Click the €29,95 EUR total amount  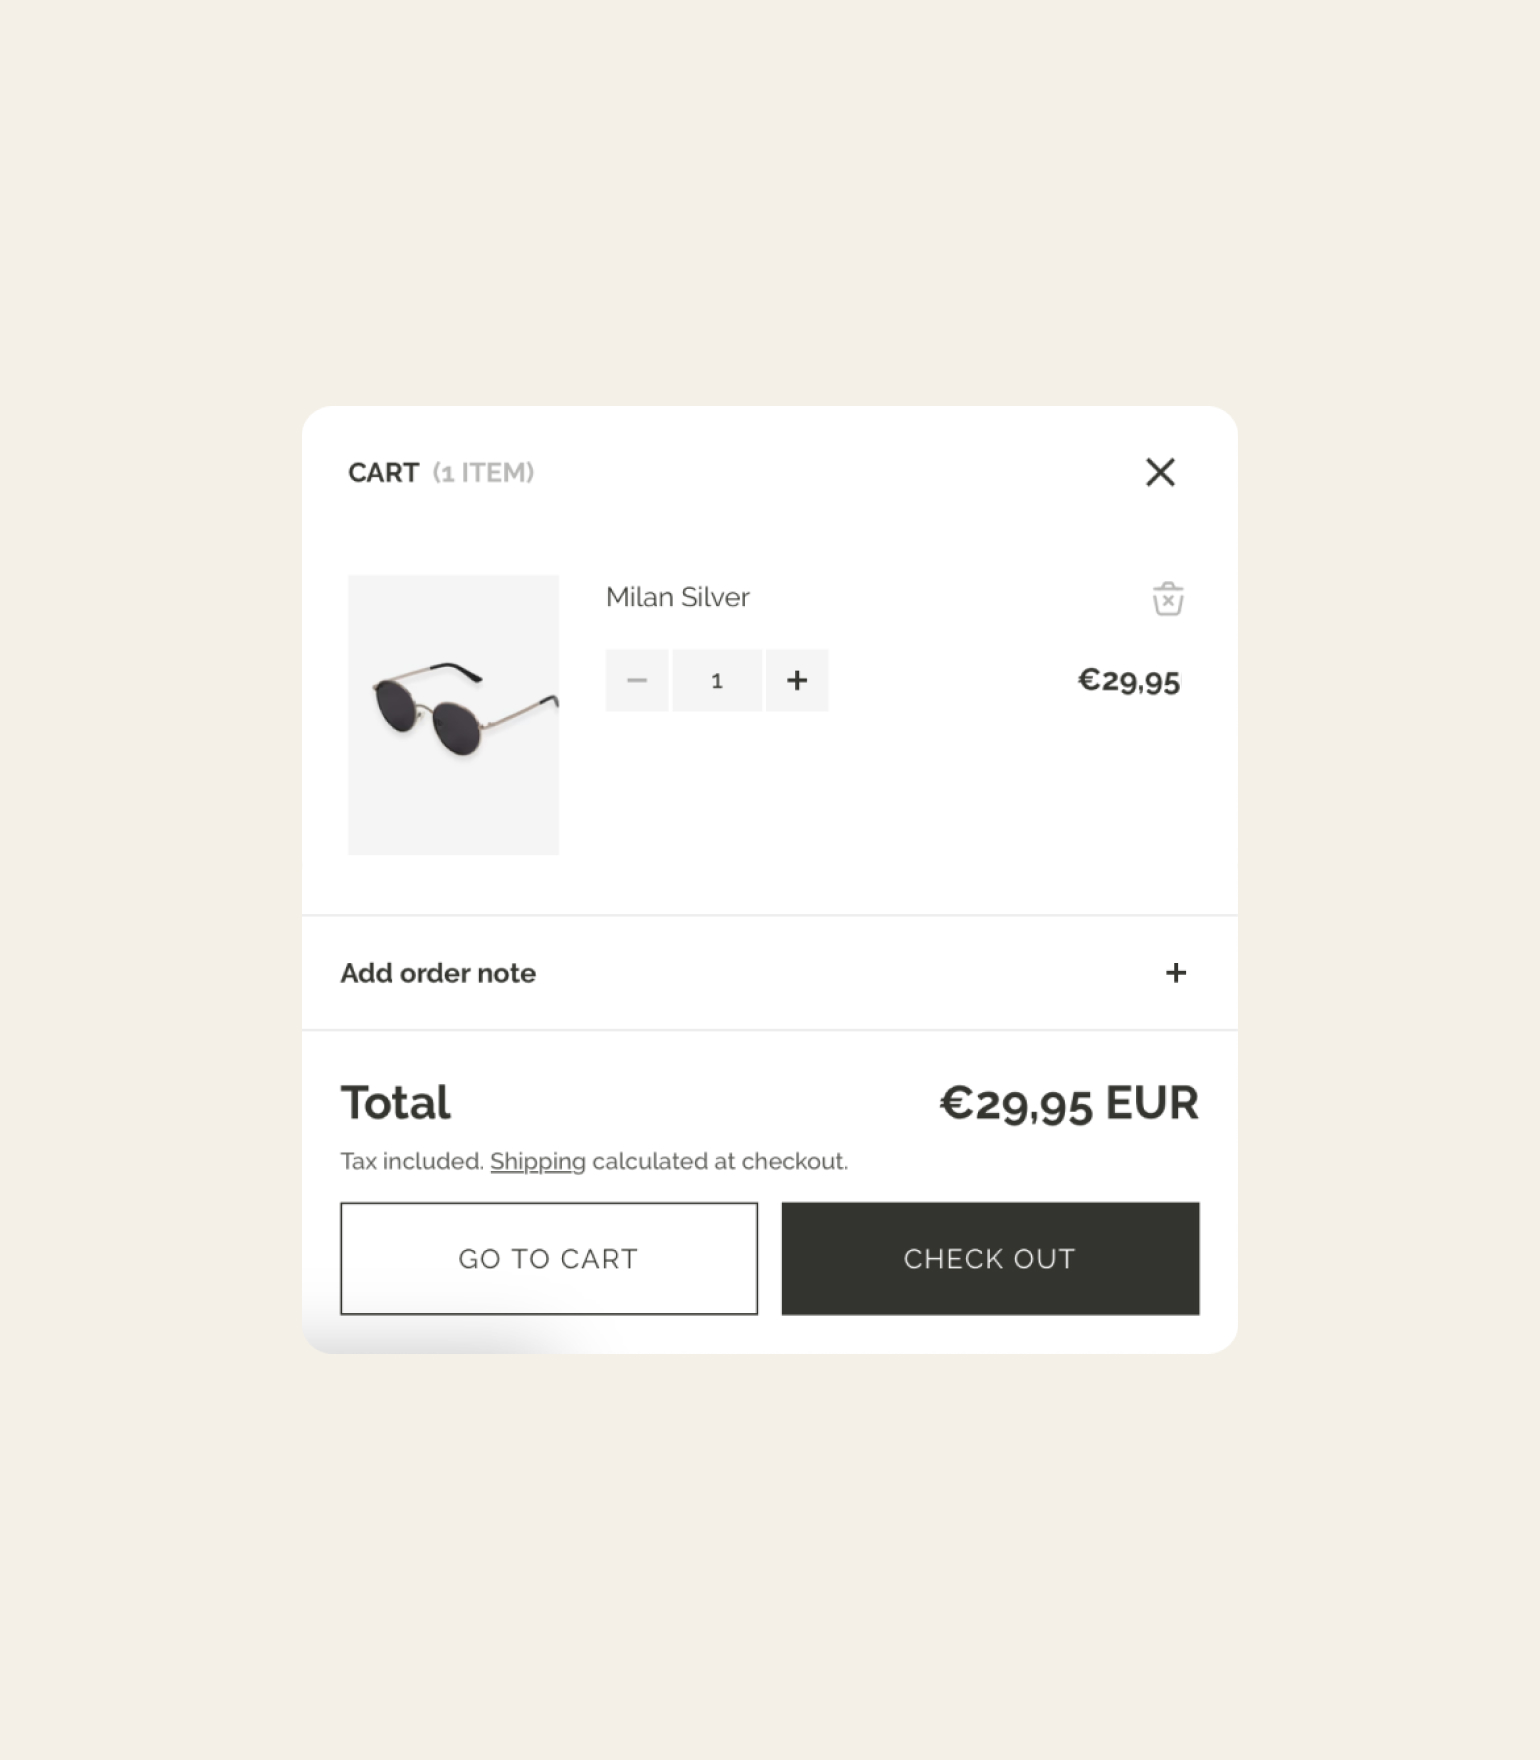pyautogui.click(x=1069, y=1102)
